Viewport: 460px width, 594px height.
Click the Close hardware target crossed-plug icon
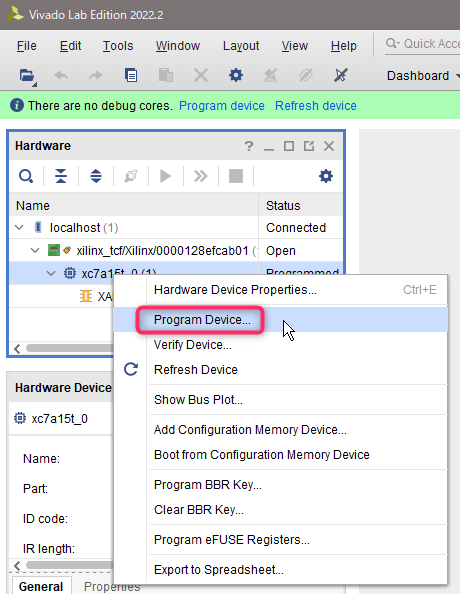(340, 75)
